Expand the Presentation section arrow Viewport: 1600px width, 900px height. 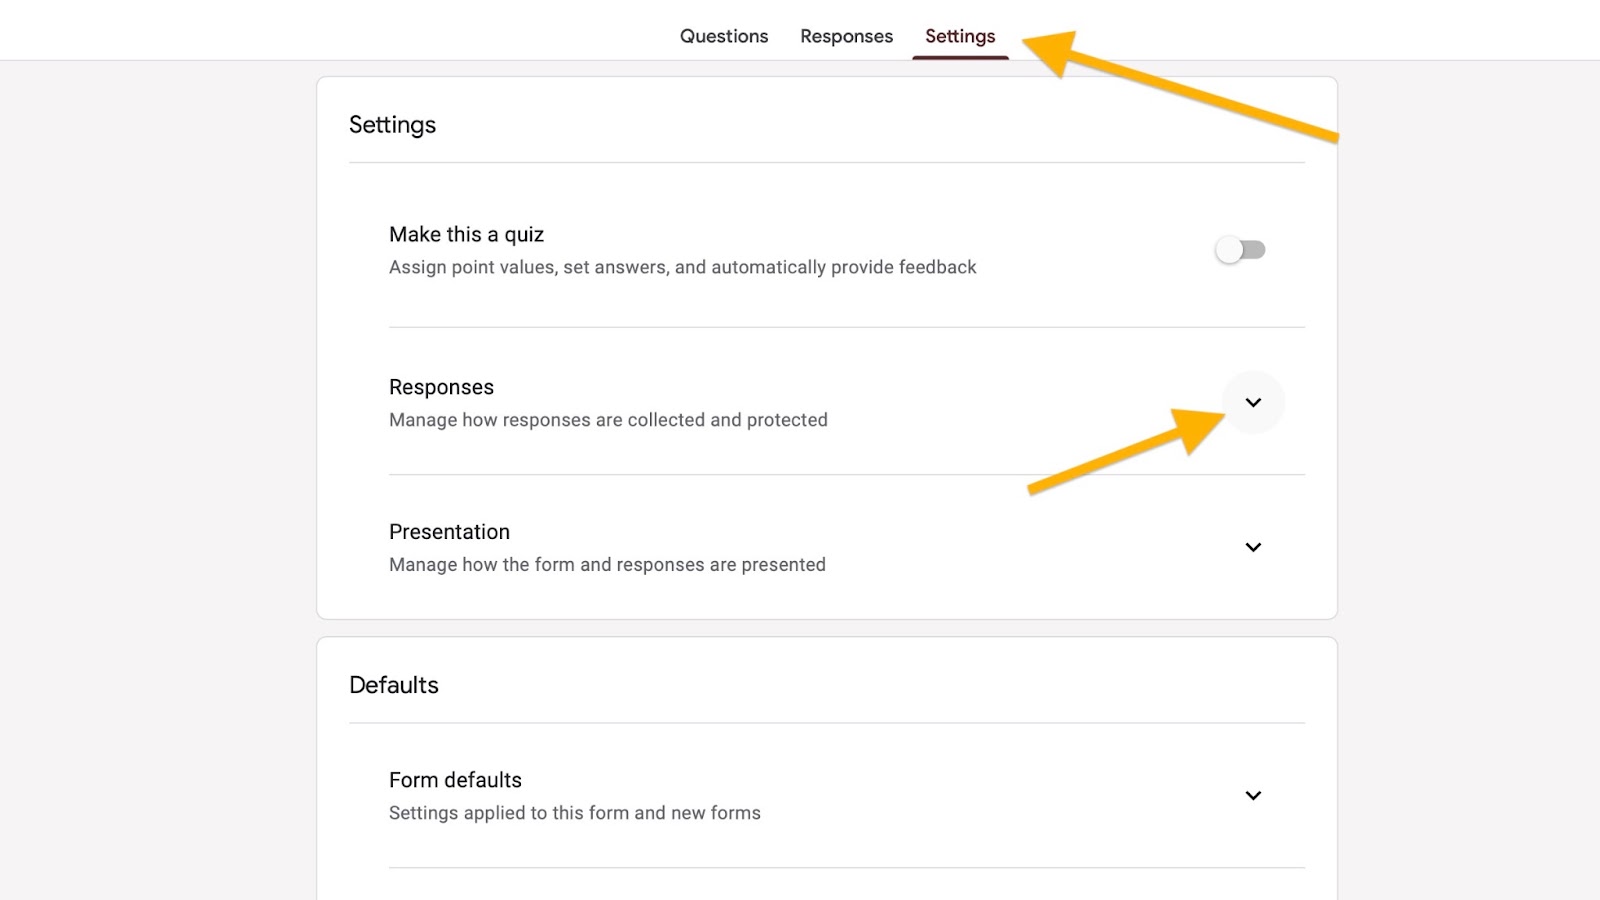pos(1253,547)
